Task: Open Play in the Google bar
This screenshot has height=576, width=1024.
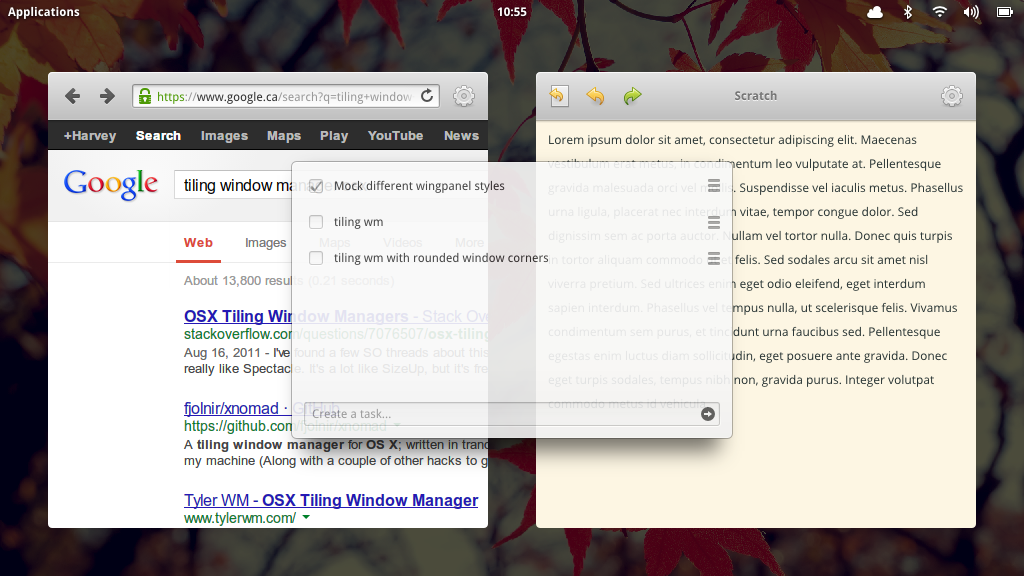Action: click(x=334, y=136)
